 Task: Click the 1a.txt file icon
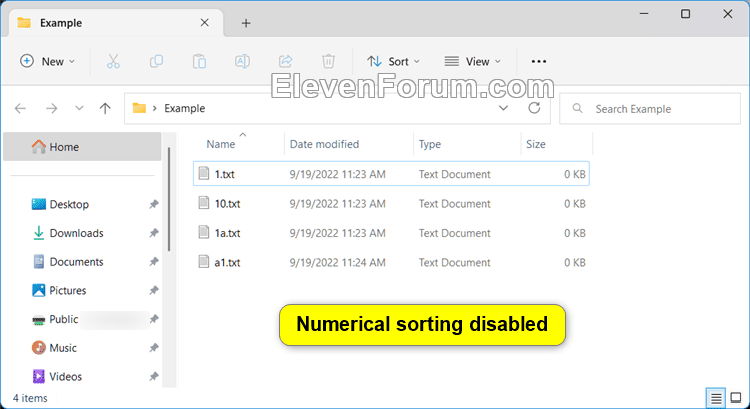pyautogui.click(x=204, y=232)
